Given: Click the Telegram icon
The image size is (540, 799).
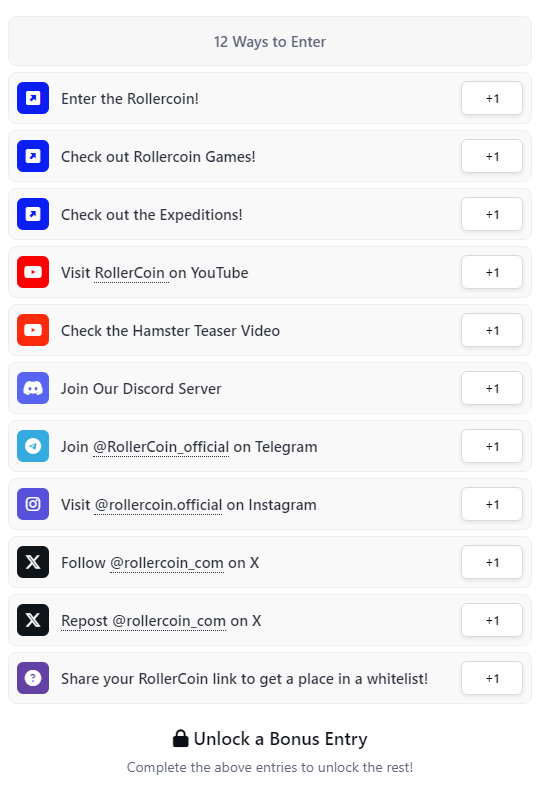Looking at the screenshot, I should (x=33, y=446).
